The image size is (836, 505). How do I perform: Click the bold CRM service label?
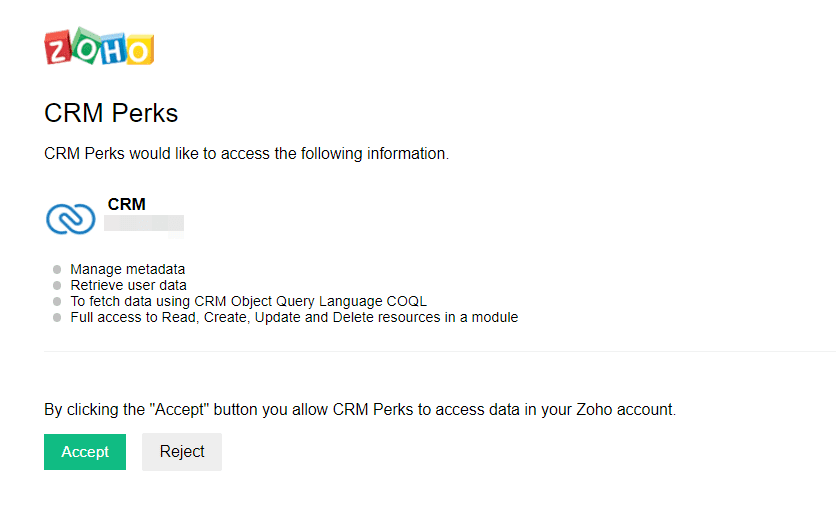pos(127,204)
